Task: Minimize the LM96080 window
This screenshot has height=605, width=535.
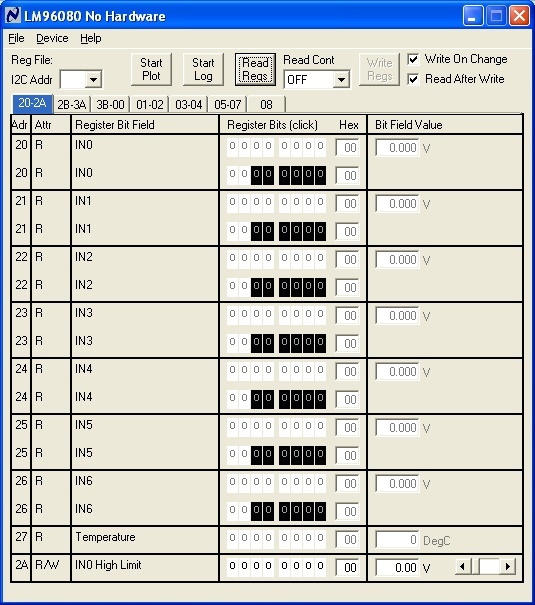Action: [473, 16]
